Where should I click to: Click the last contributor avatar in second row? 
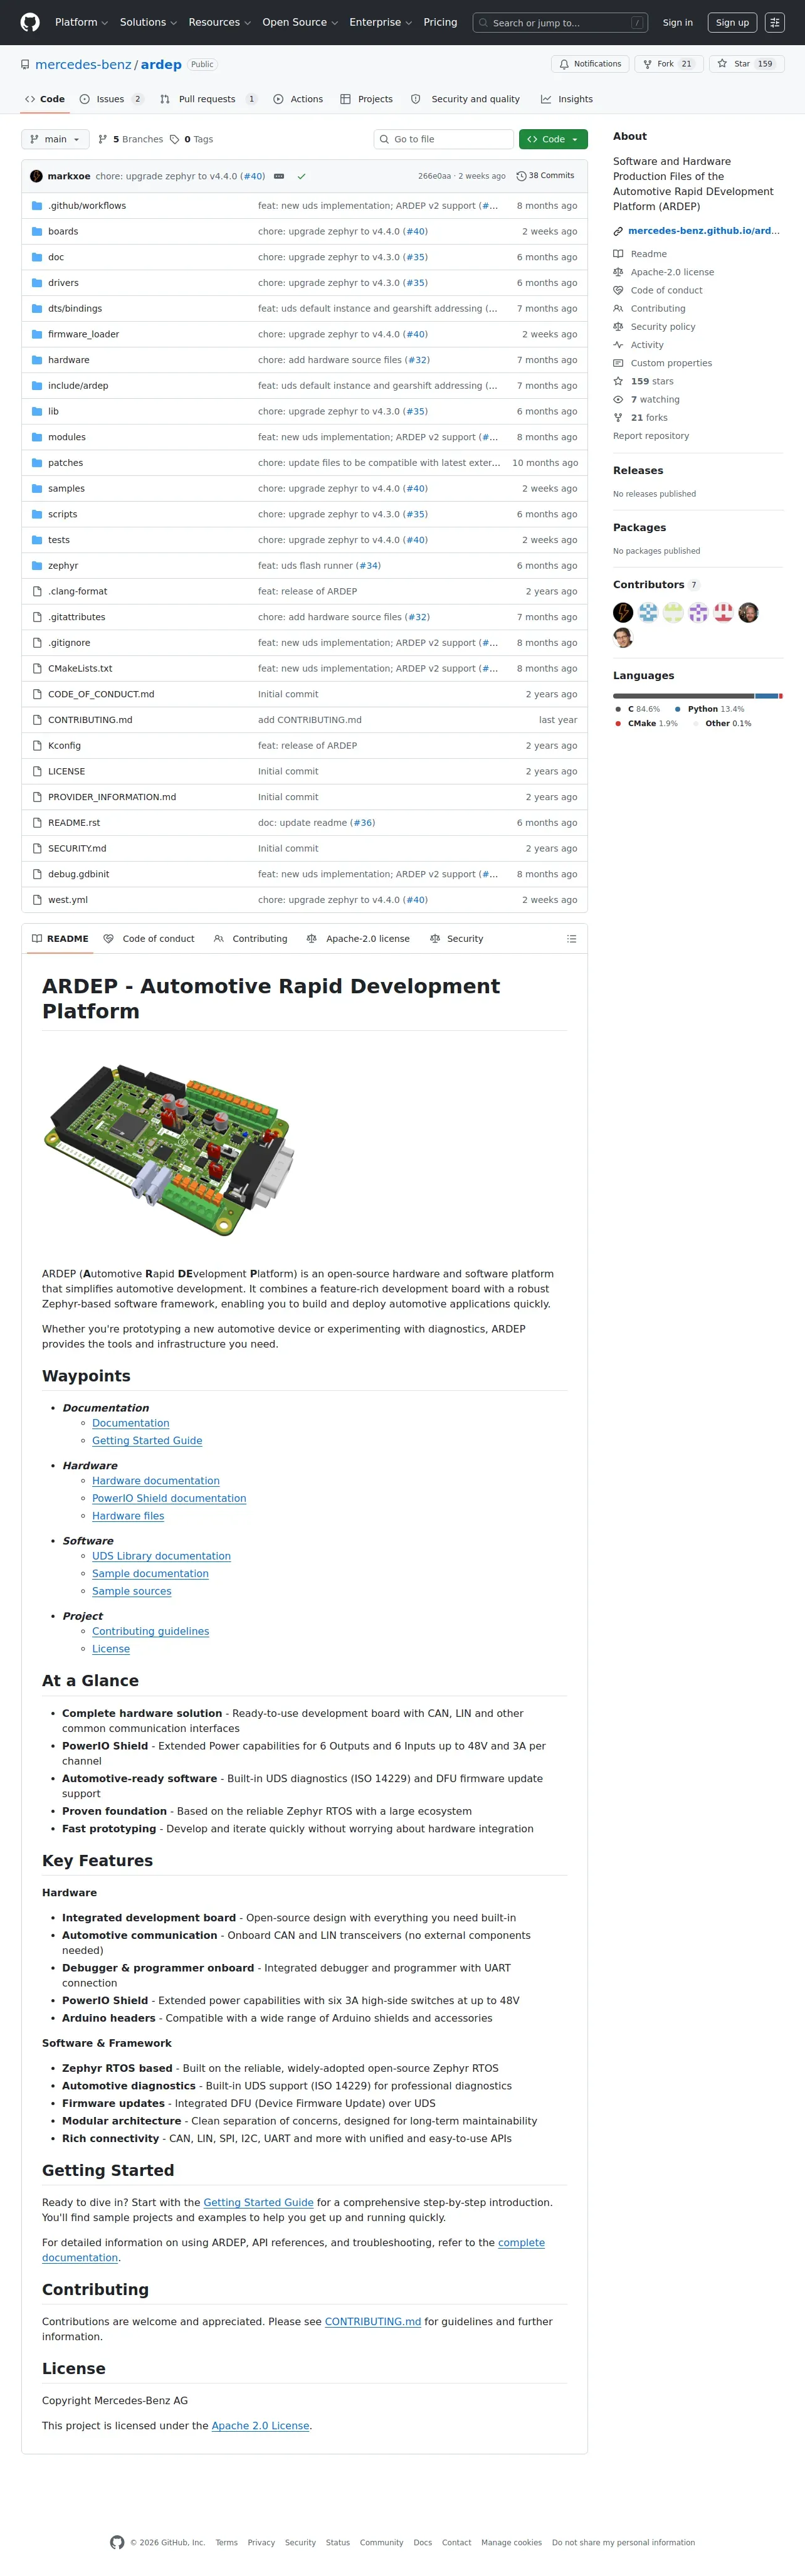tap(623, 638)
